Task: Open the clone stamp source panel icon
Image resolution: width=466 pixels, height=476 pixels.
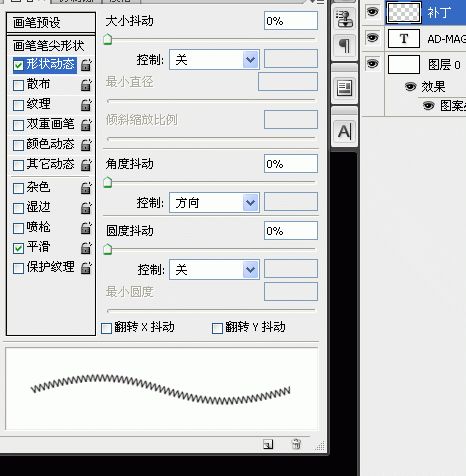Action: coord(344,18)
